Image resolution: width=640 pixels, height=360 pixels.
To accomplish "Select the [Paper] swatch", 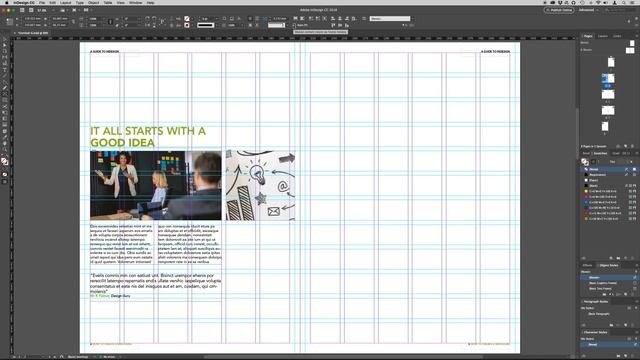I will [607, 180].
